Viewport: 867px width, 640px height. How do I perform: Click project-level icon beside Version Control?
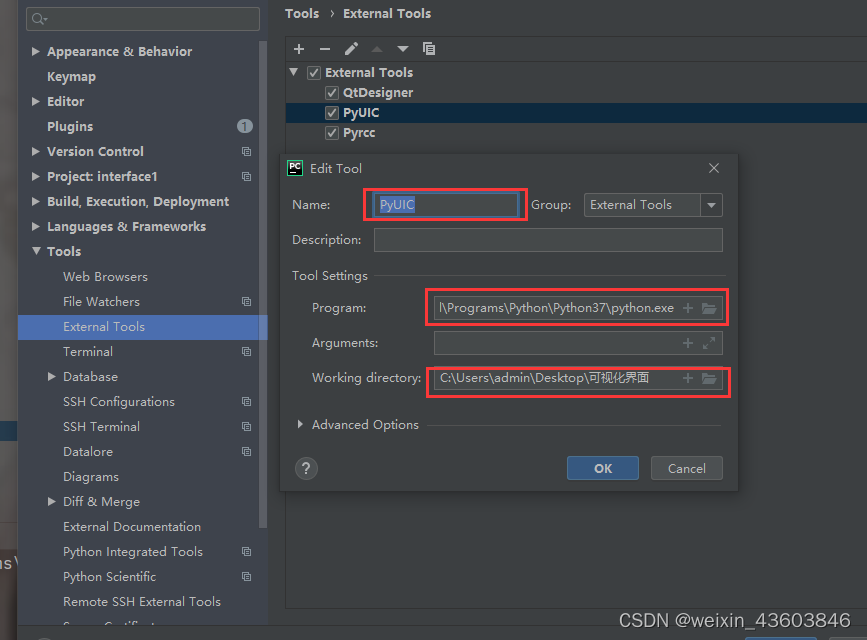coord(247,152)
